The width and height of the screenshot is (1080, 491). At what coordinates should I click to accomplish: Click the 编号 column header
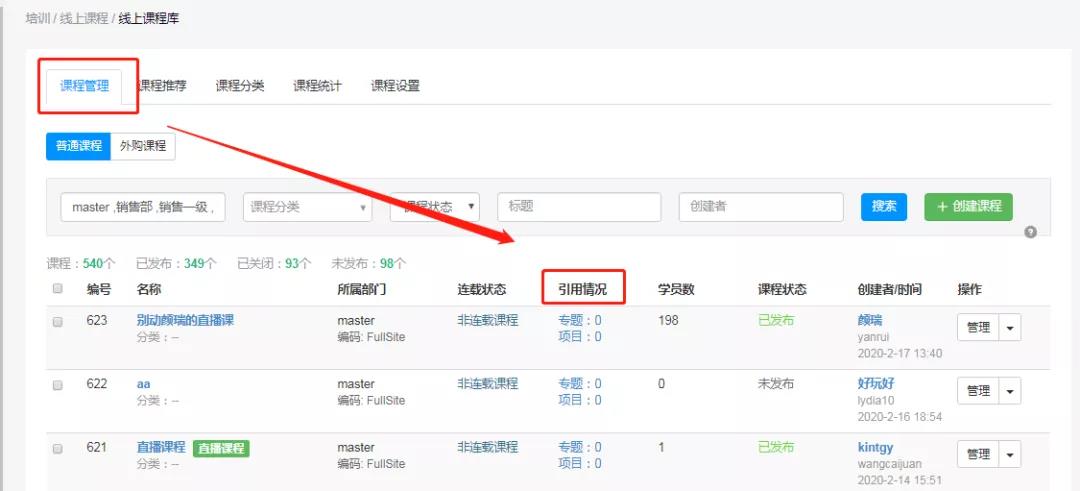tap(98, 289)
